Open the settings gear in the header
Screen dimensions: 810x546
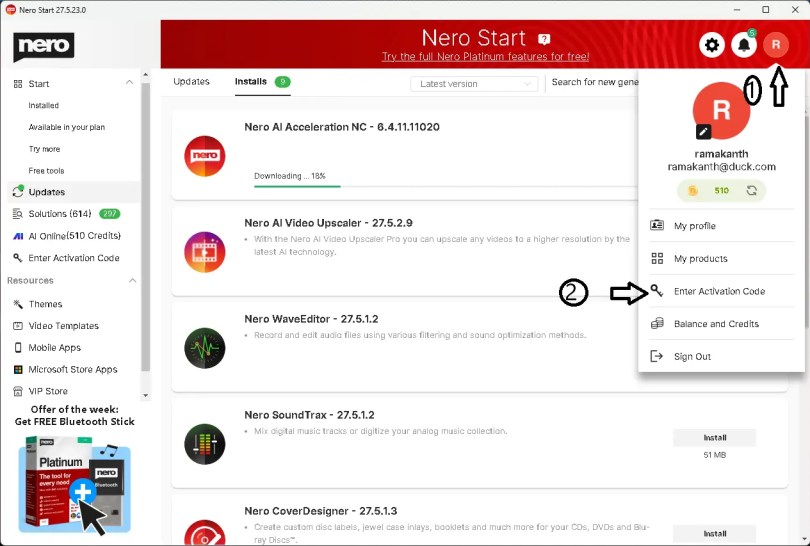pos(711,45)
